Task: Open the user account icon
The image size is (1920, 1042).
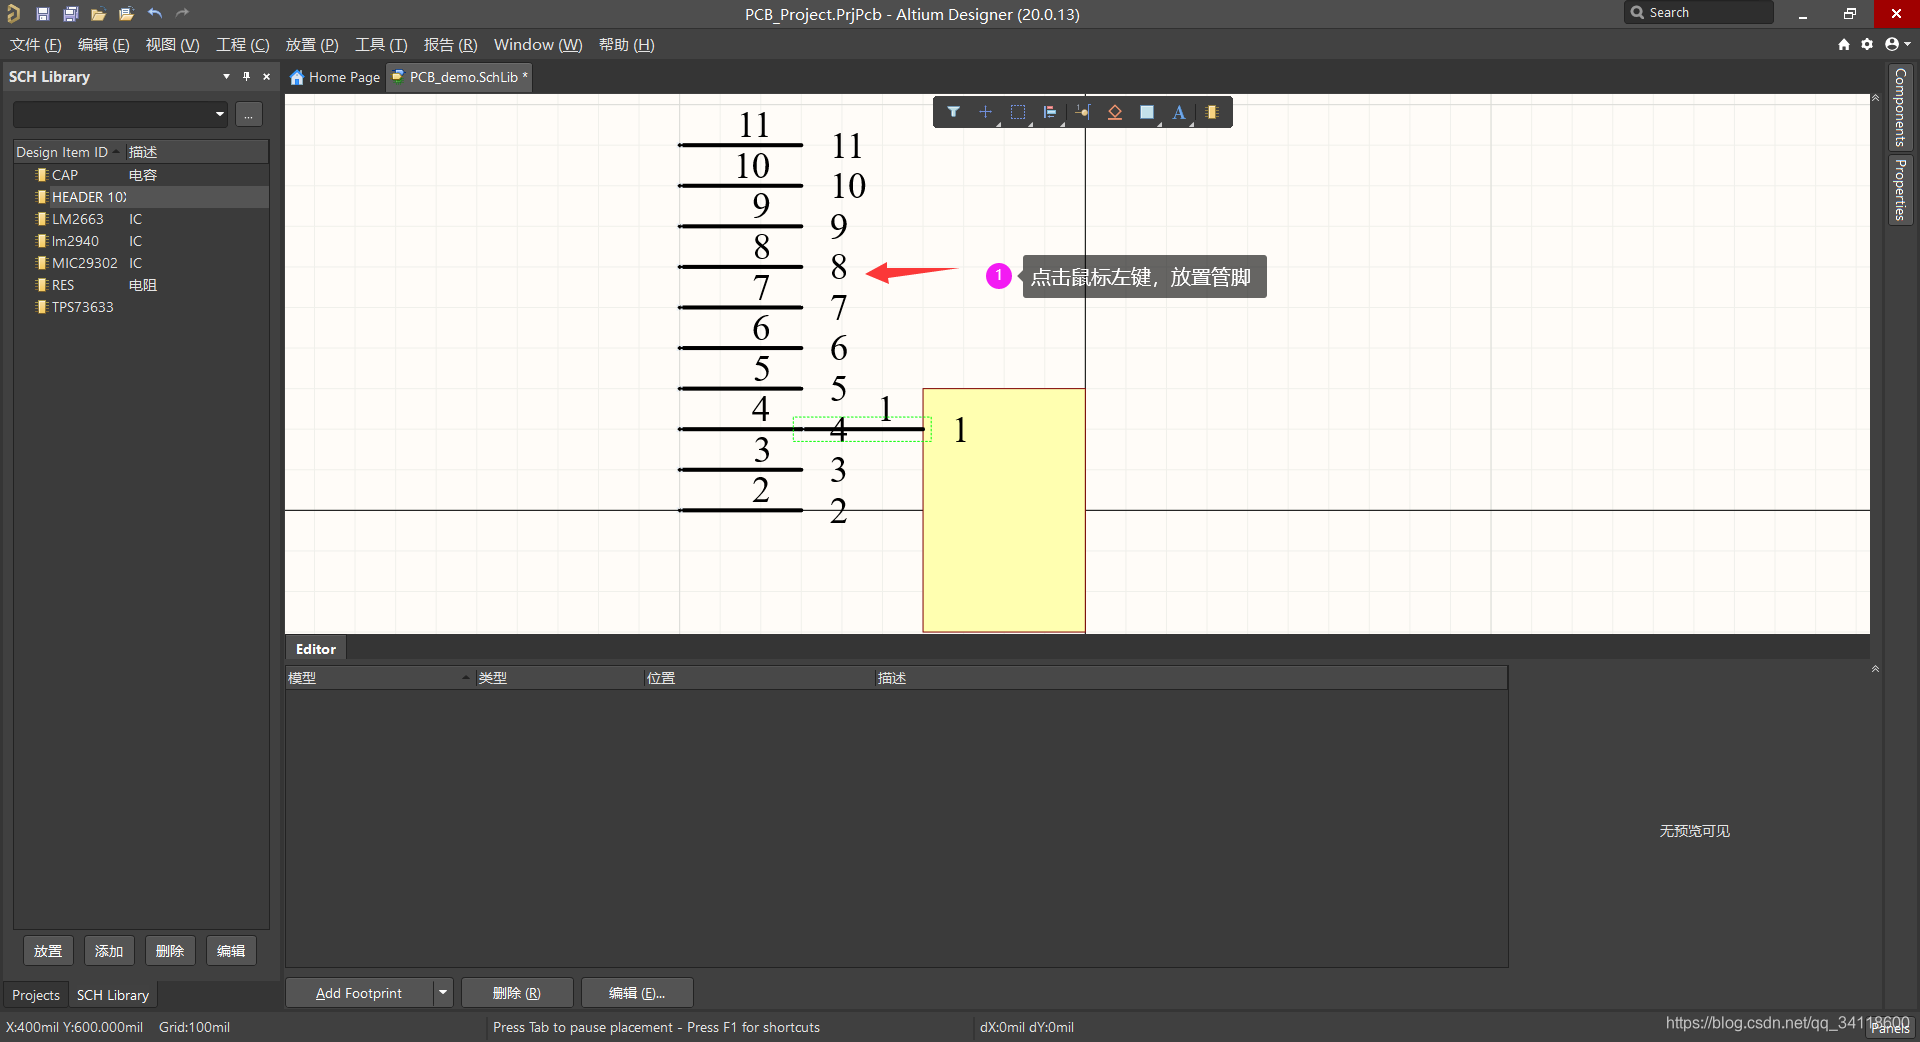Action: tap(1896, 44)
